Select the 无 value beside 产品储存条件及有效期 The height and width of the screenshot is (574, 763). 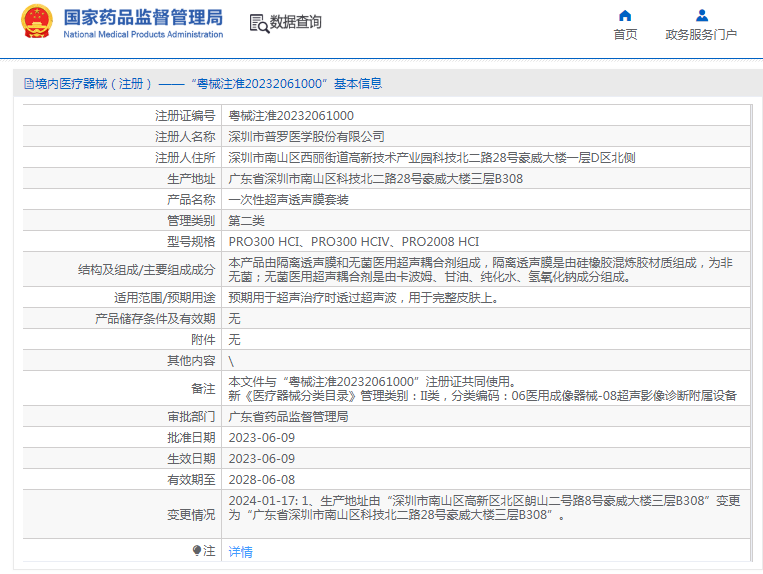coord(235,318)
